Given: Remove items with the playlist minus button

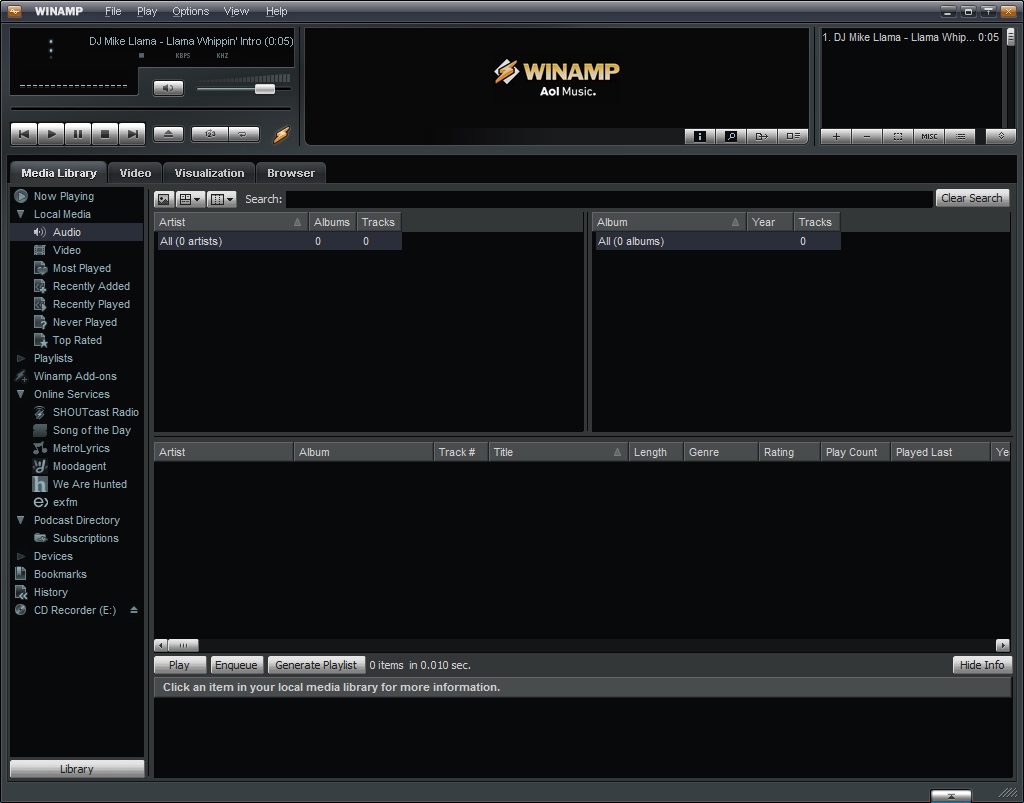Looking at the screenshot, I should [x=867, y=136].
